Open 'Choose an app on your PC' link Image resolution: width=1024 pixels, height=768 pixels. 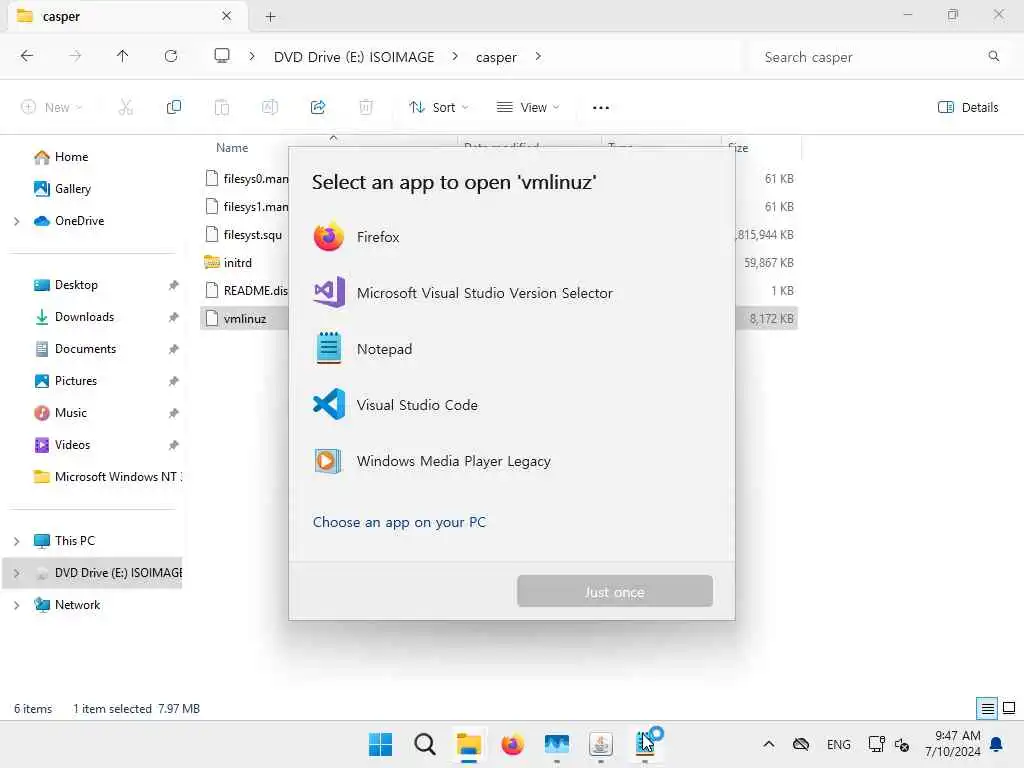tap(399, 522)
